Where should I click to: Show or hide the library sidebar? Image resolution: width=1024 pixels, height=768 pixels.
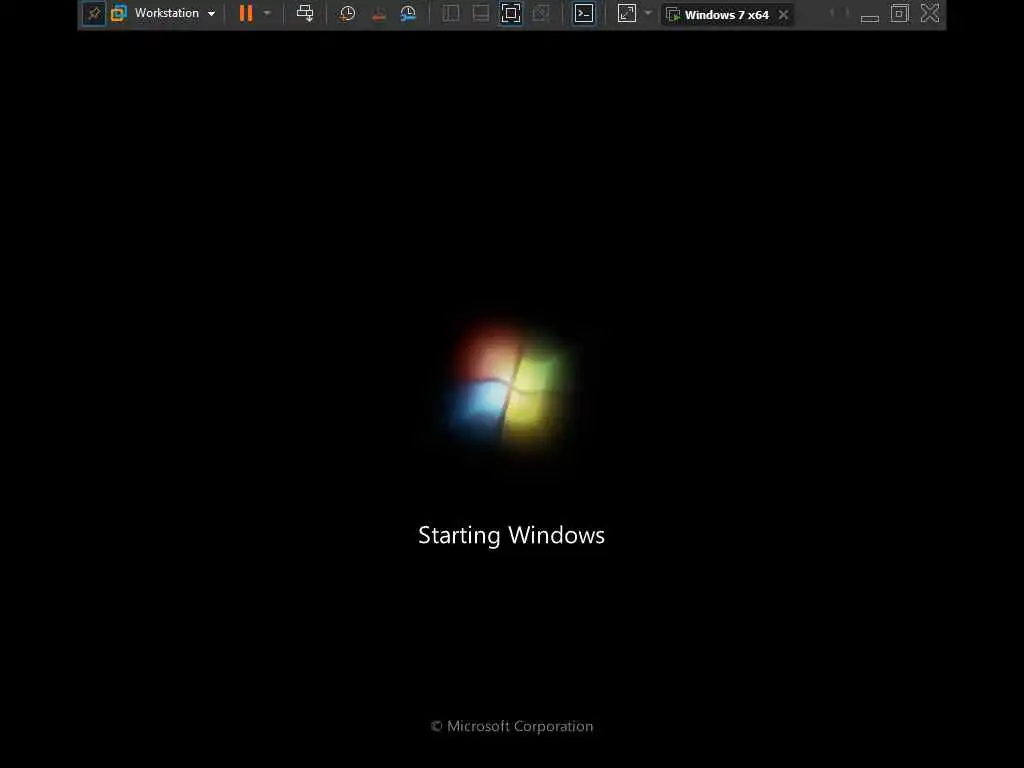(451, 13)
